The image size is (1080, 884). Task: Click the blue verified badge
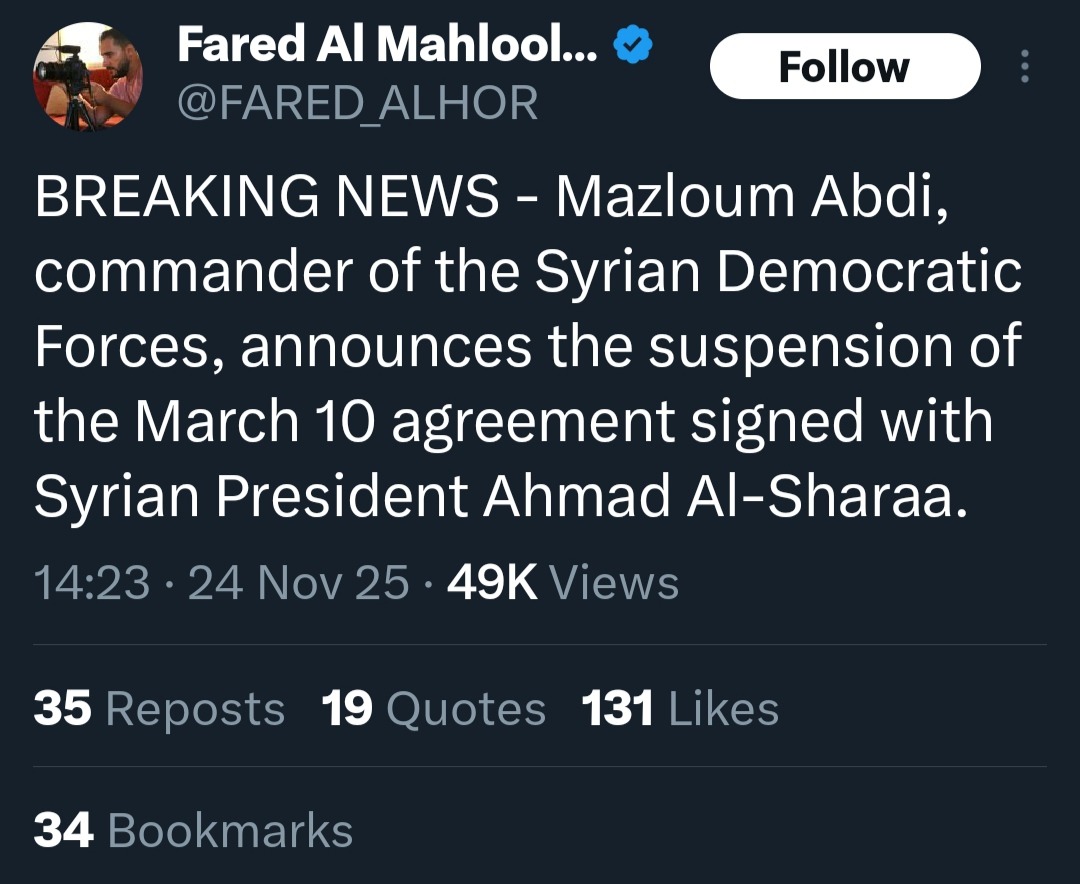[x=633, y=47]
